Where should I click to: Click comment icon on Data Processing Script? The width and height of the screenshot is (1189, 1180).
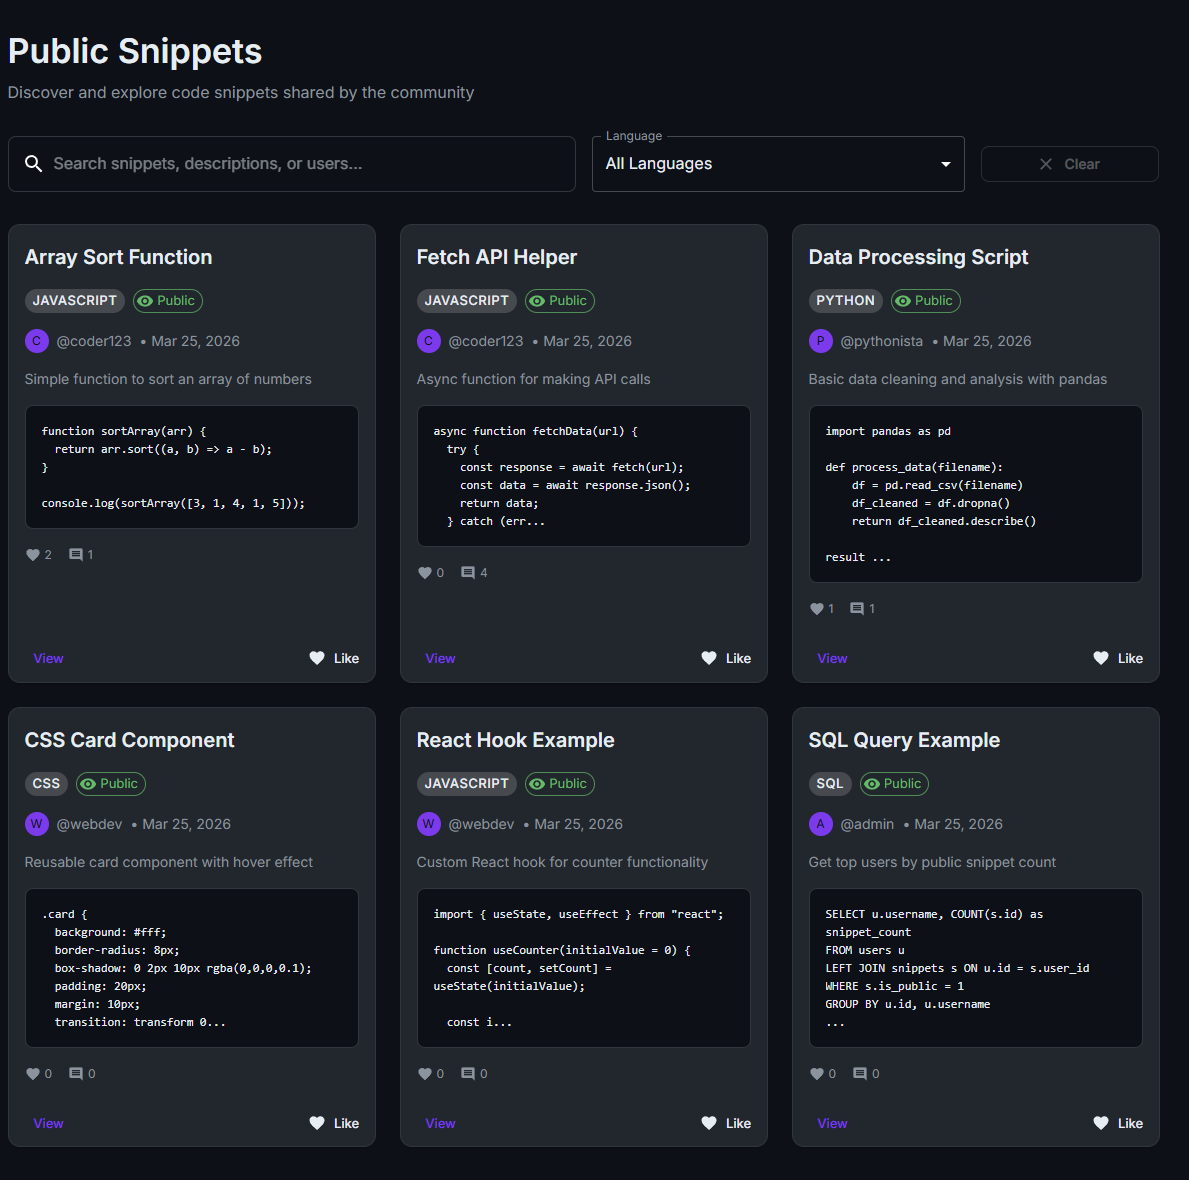point(857,609)
